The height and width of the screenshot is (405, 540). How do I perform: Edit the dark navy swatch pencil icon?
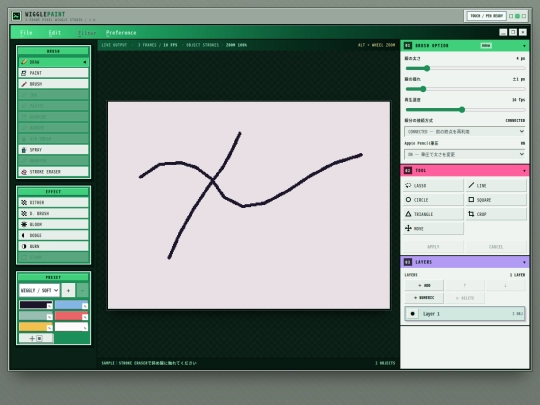[50, 306]
